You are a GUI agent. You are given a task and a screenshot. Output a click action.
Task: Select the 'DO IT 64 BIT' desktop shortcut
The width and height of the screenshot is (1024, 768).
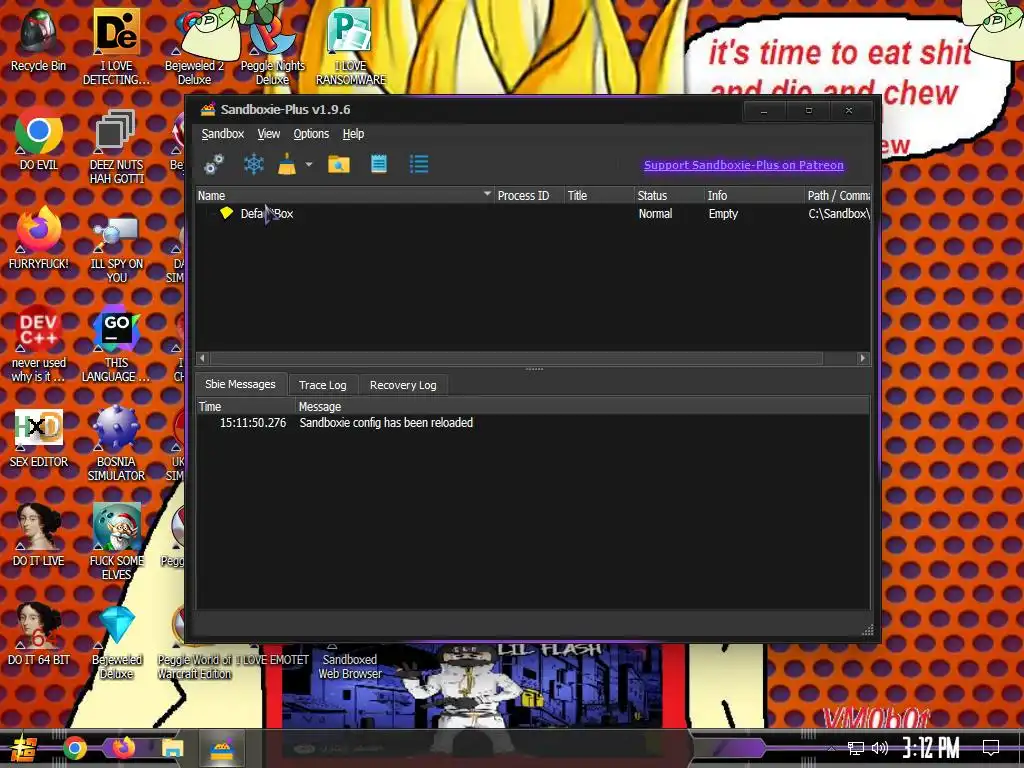point(39,635)
